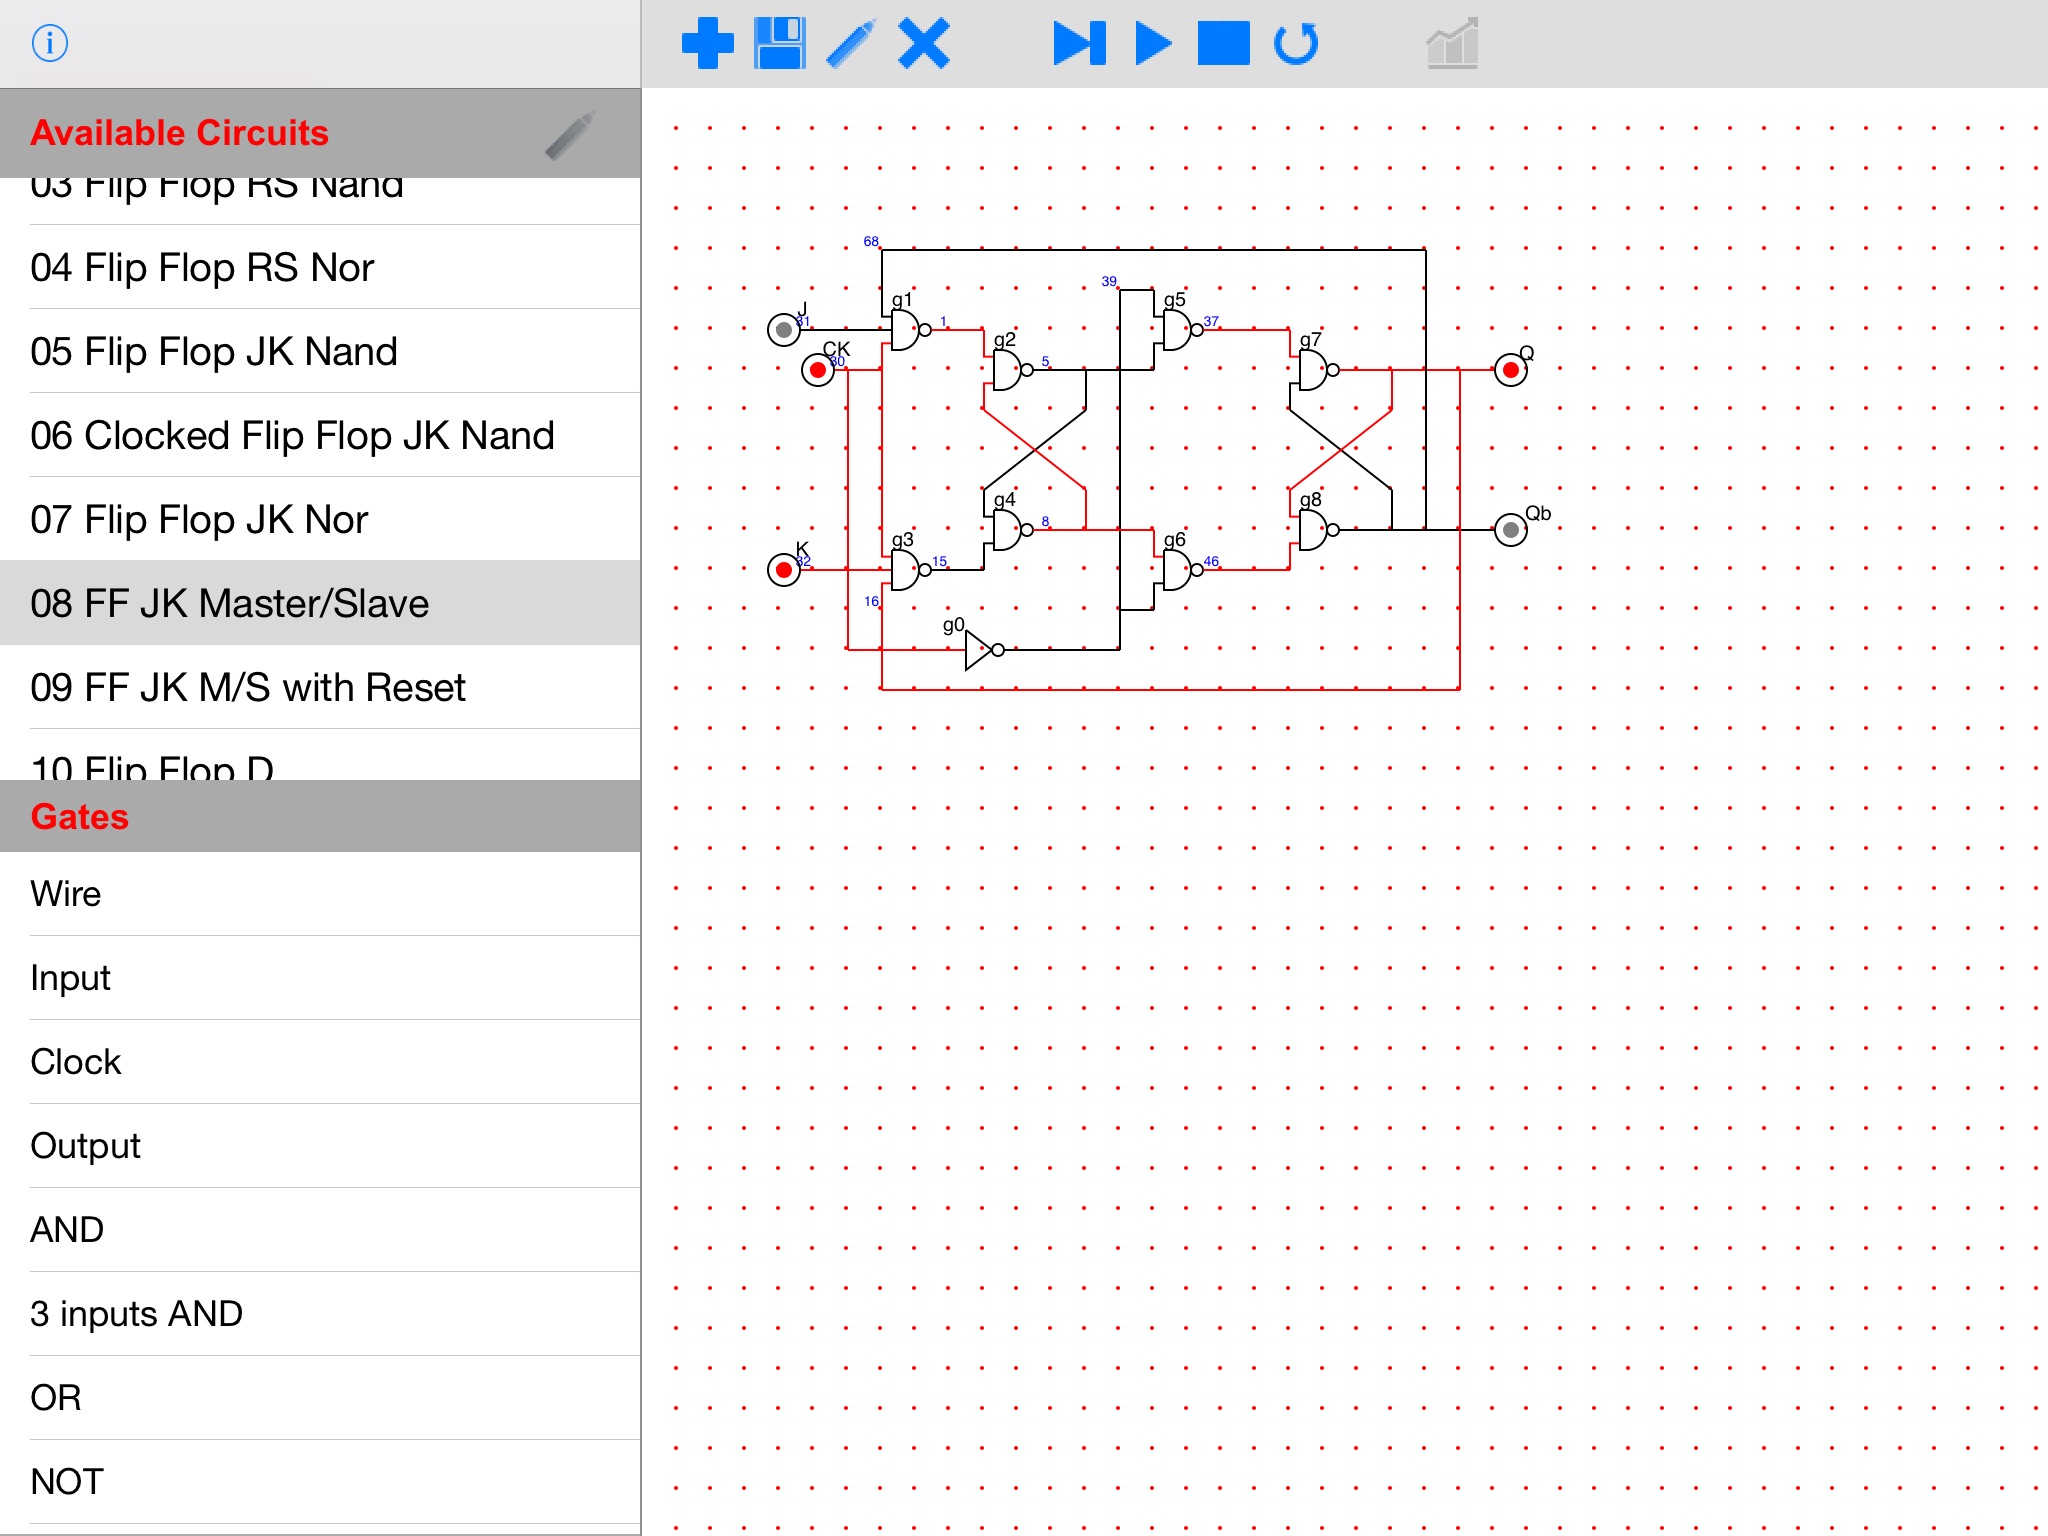
Task: Click the Gates section header
Action: pyautogui.click(x=320, y=816)
